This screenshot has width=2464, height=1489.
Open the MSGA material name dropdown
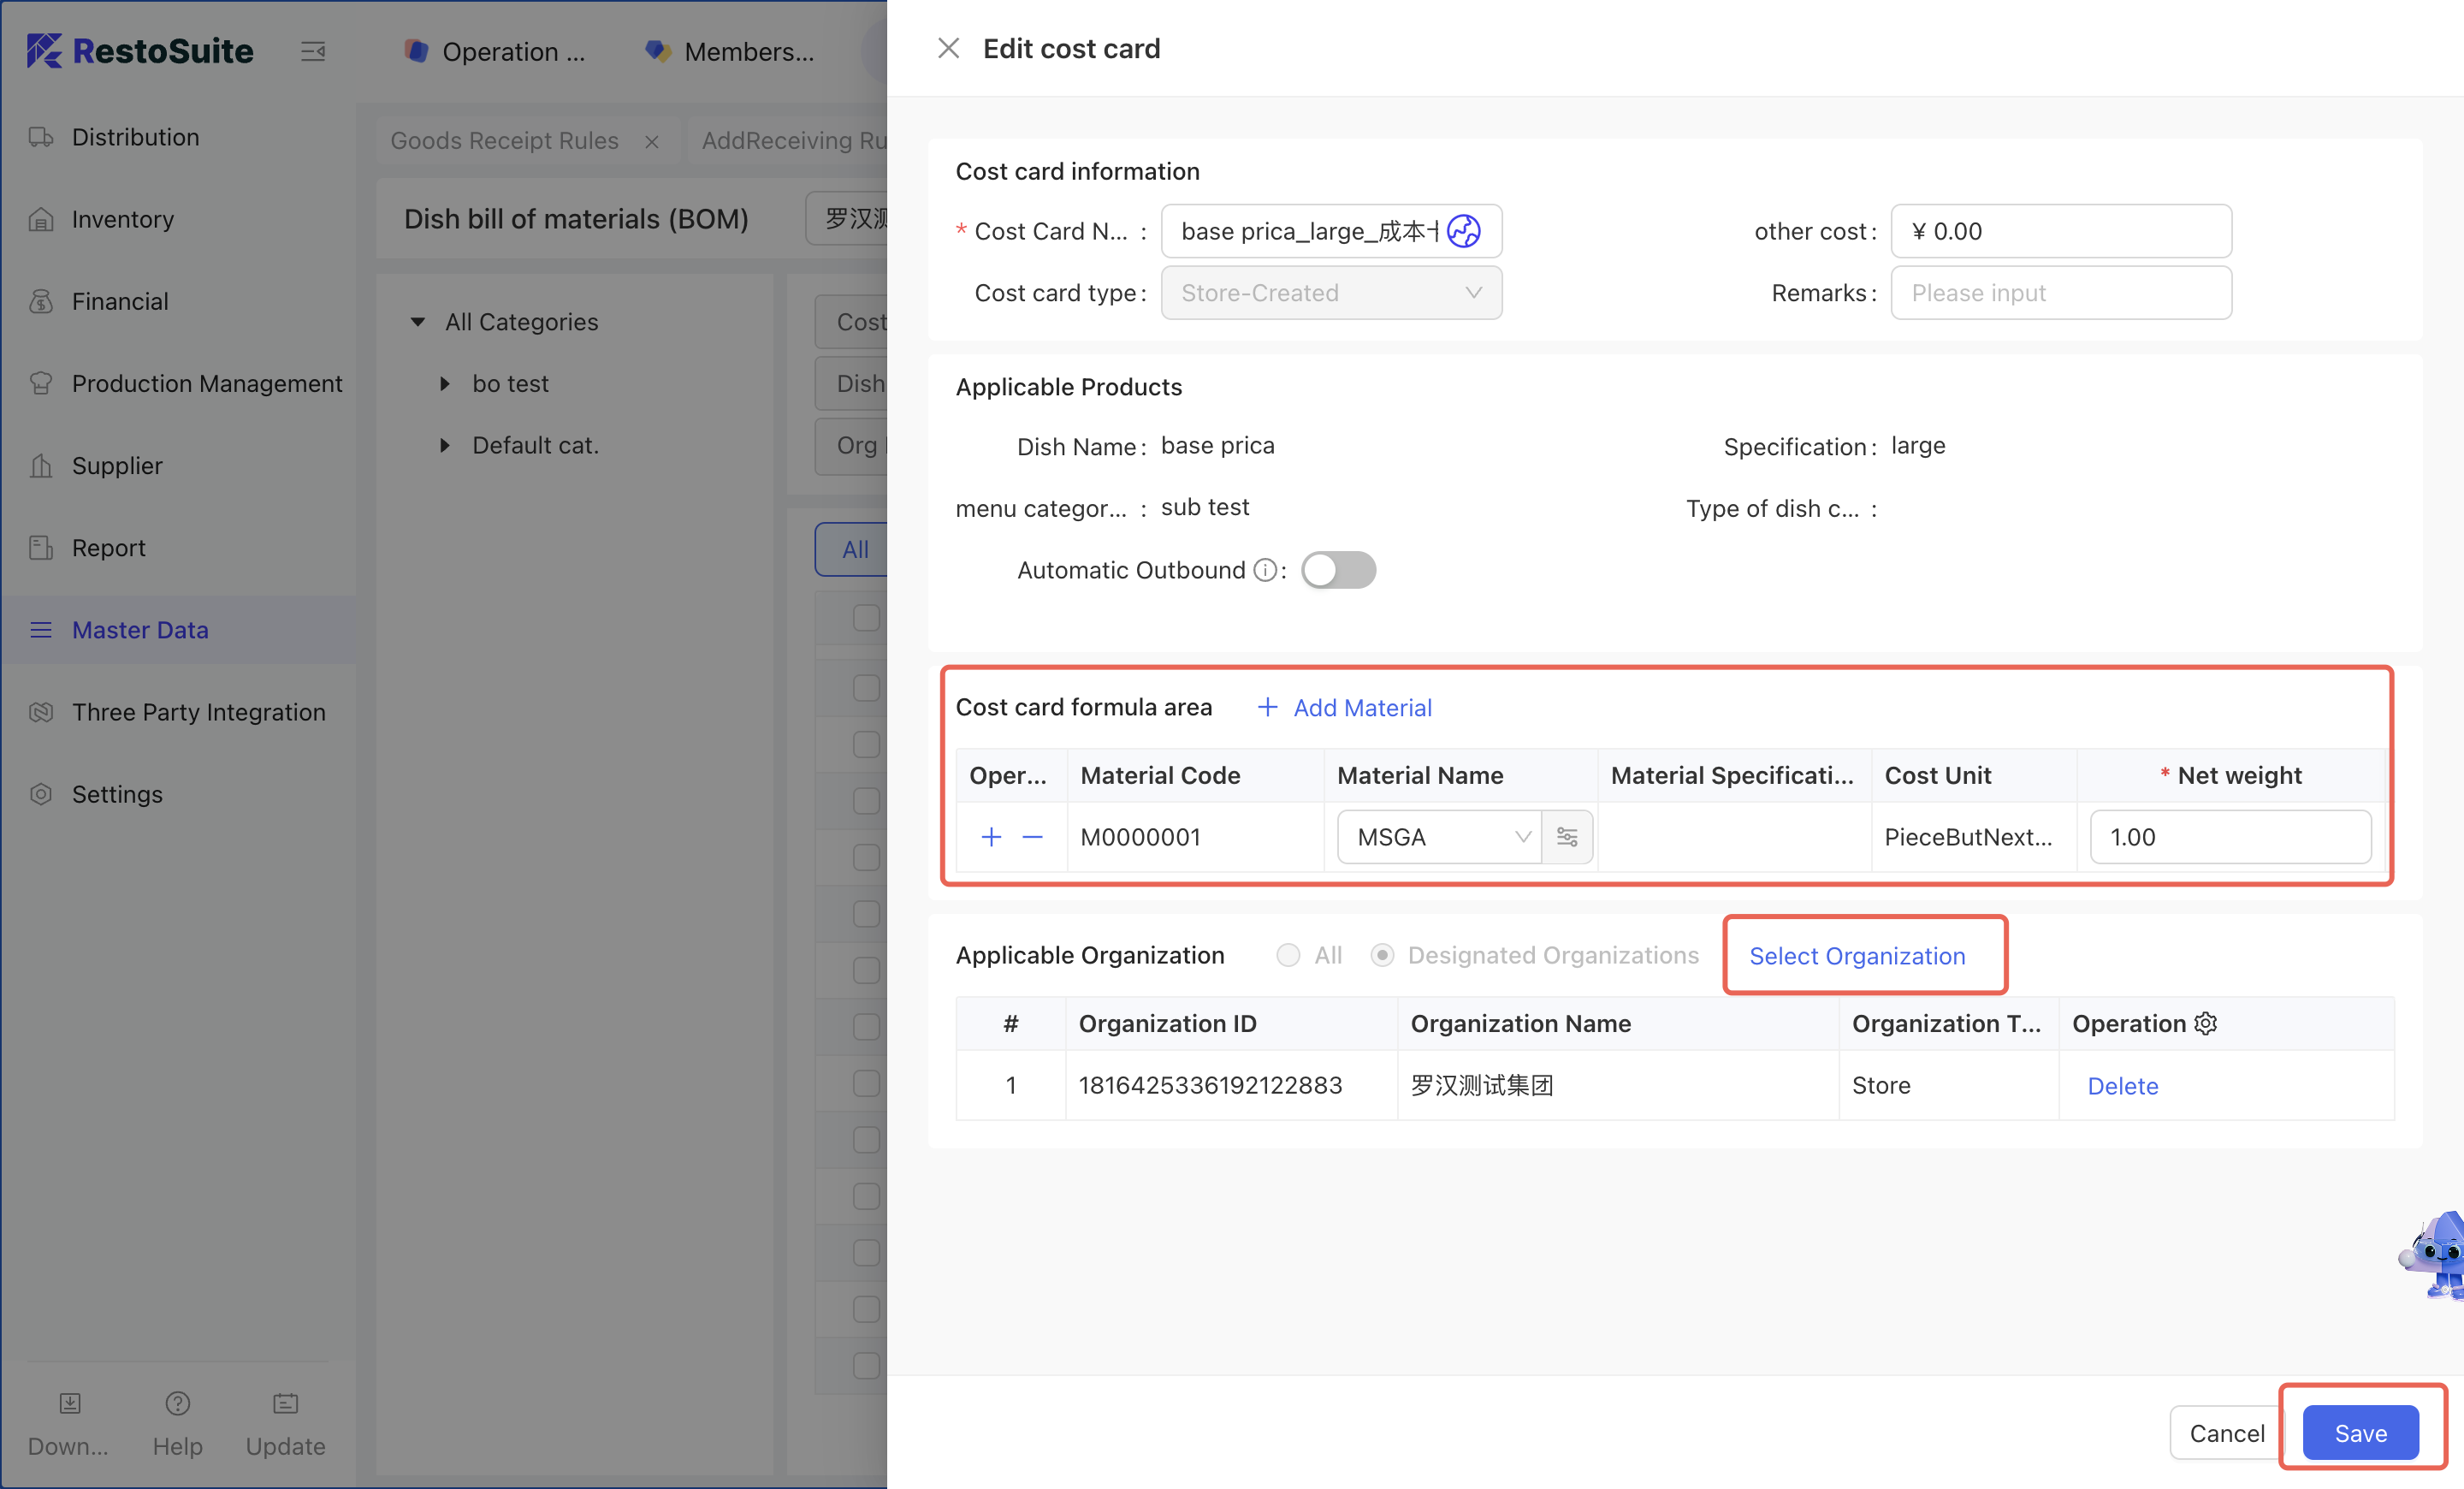coord(1439,837)
